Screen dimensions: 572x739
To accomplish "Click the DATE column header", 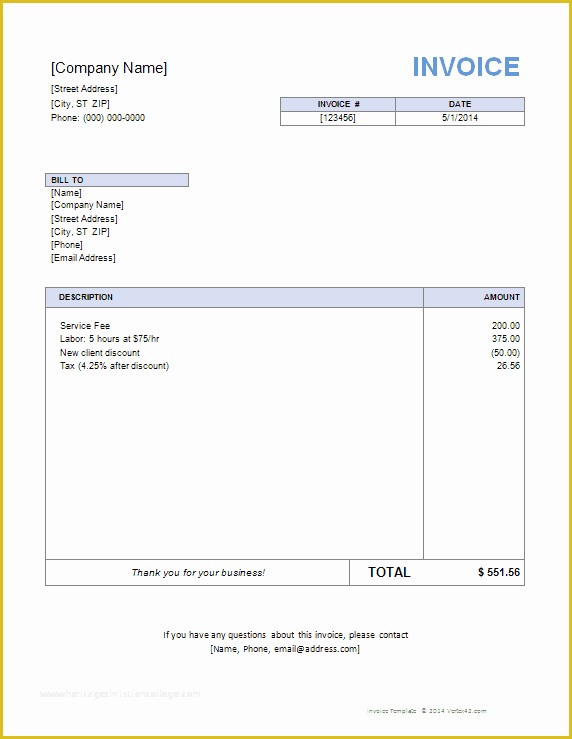I will 460,104.
